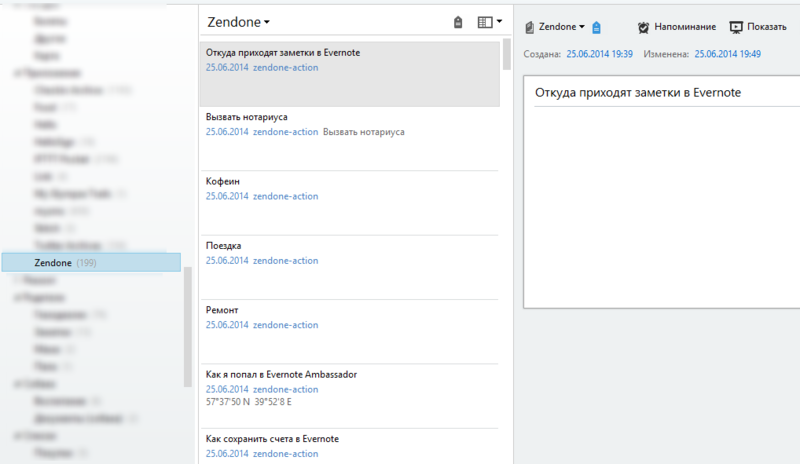This screenshot has width=800, height=464.
Task: Open the 'Кофеин' note
Action: click(350, 203)
